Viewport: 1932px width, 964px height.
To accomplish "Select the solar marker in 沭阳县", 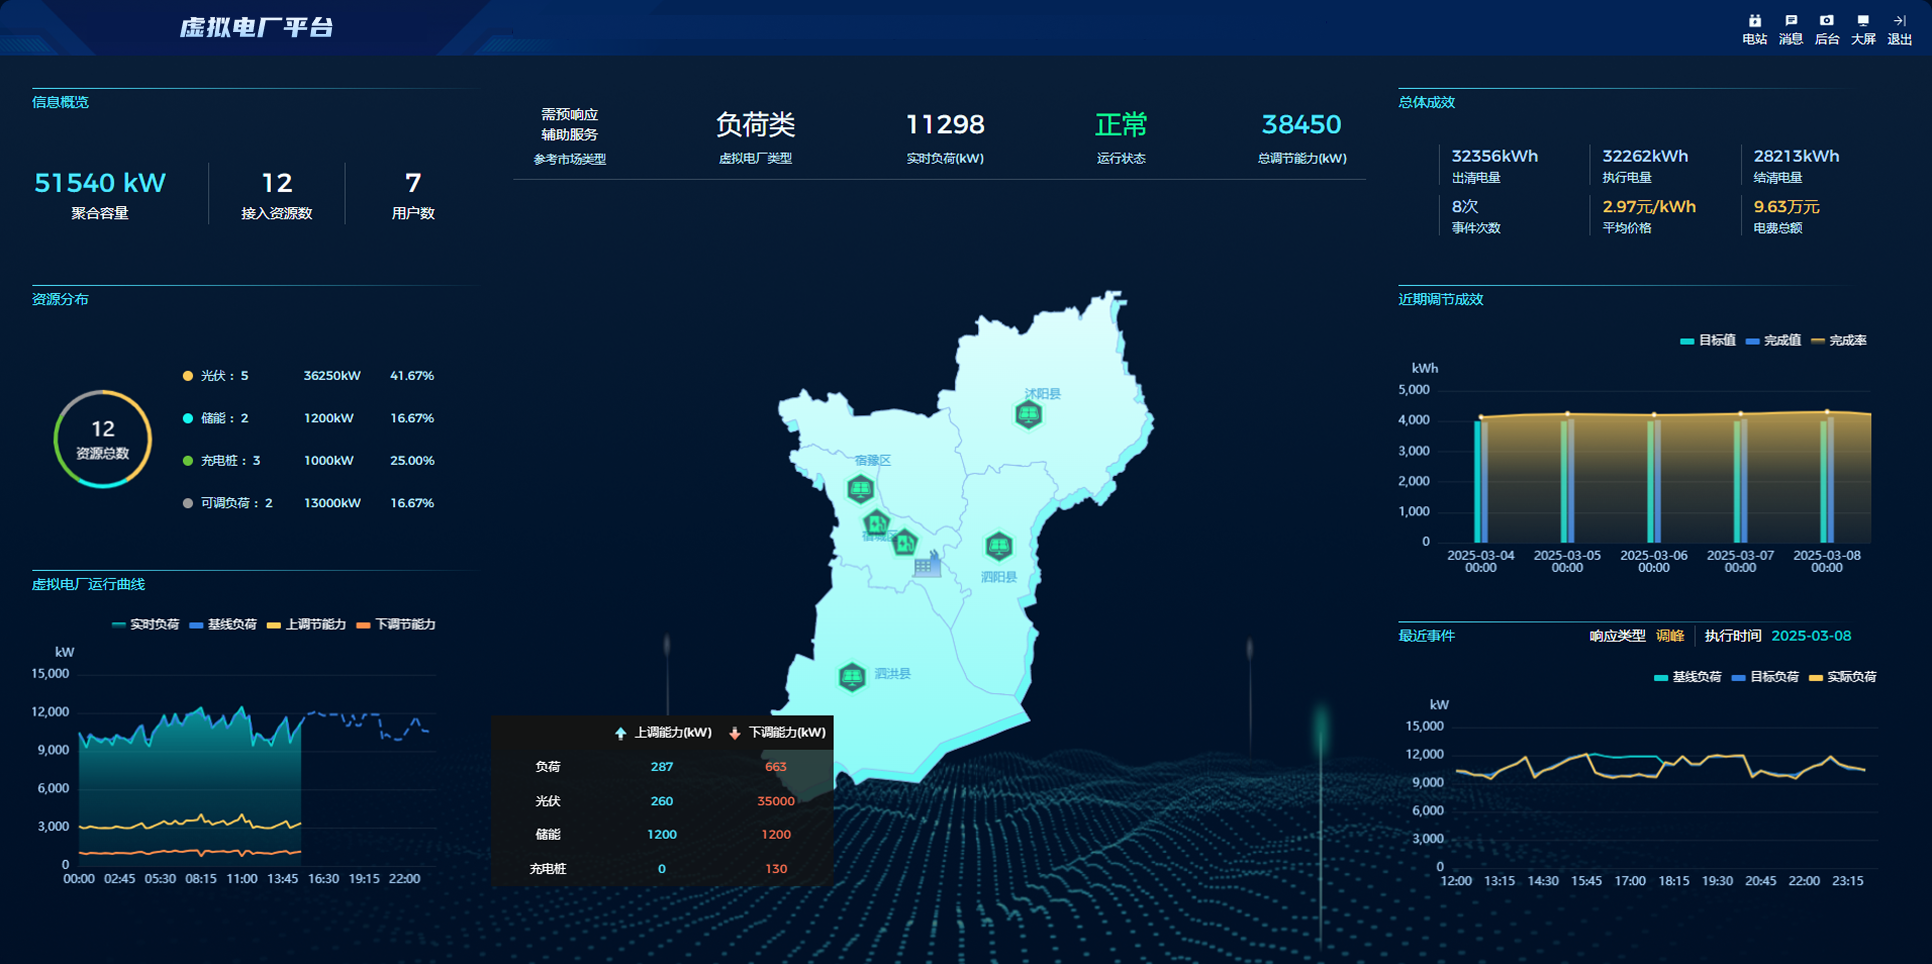I will [x=1028, y=414].
